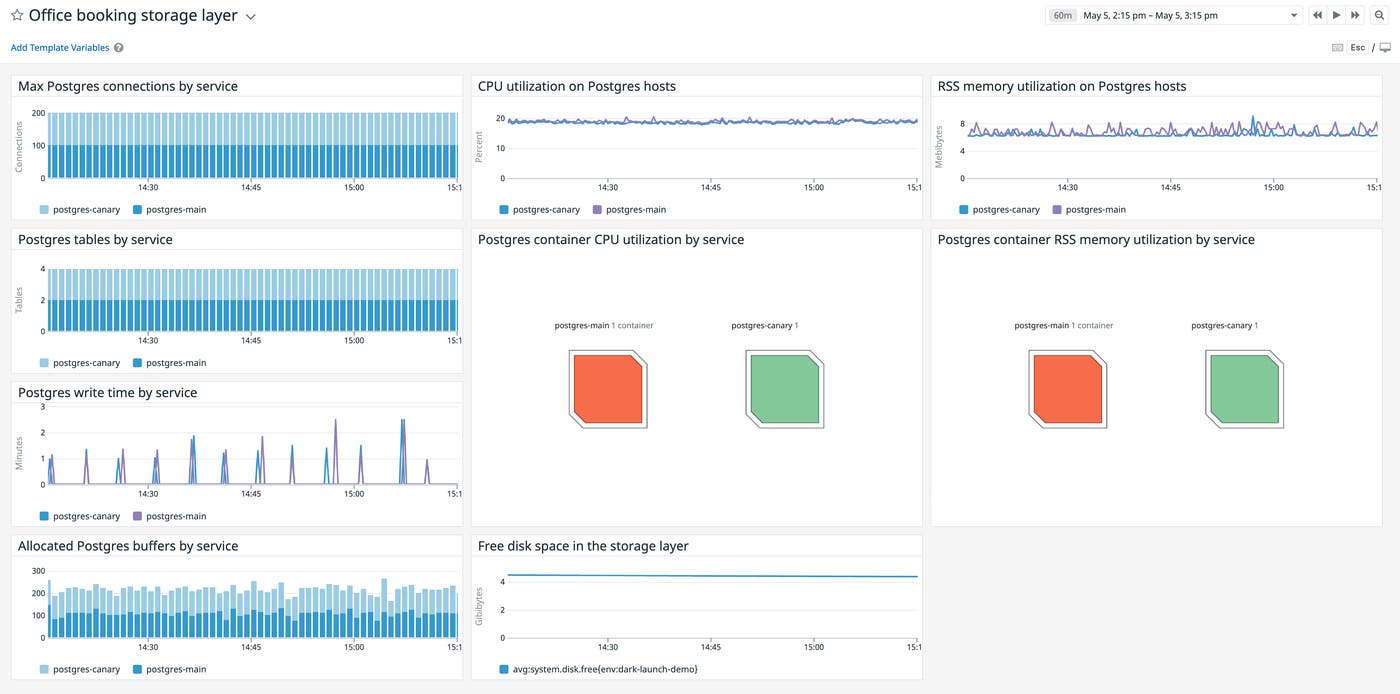The image size is (1400, 694).
Task: Click Free disk space in the storage layer title
Action: [583, 546]
